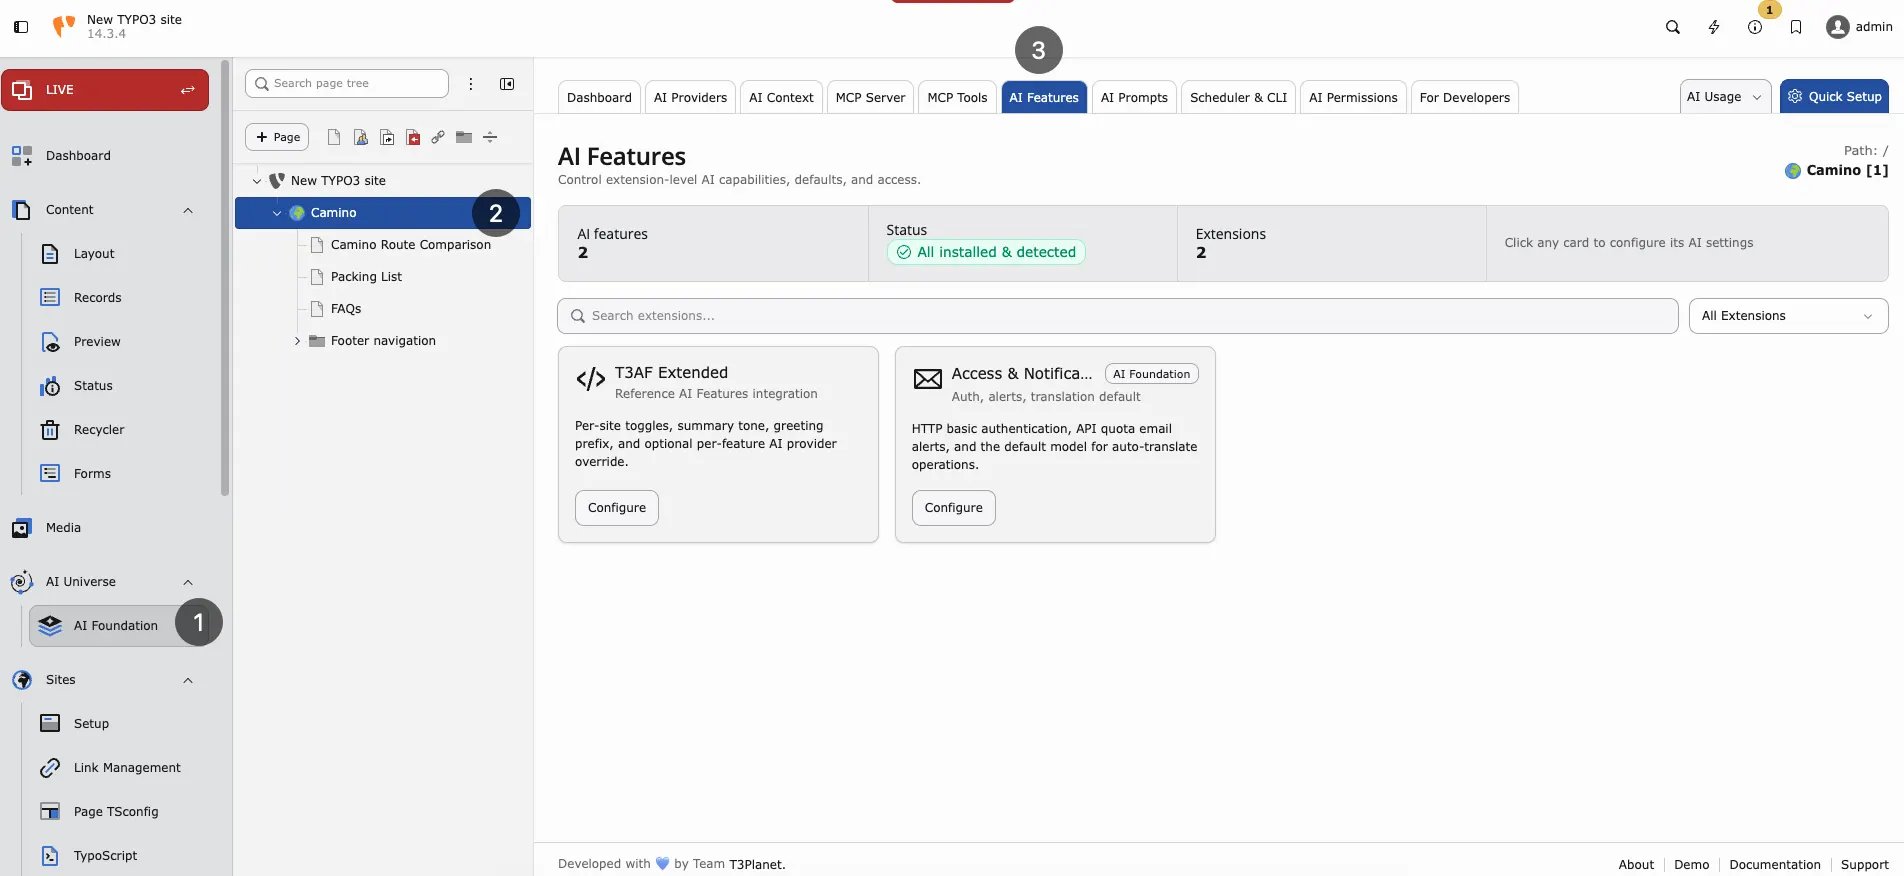
Task: Focus the Search page tree field
Action: click(x=347, y=84)
